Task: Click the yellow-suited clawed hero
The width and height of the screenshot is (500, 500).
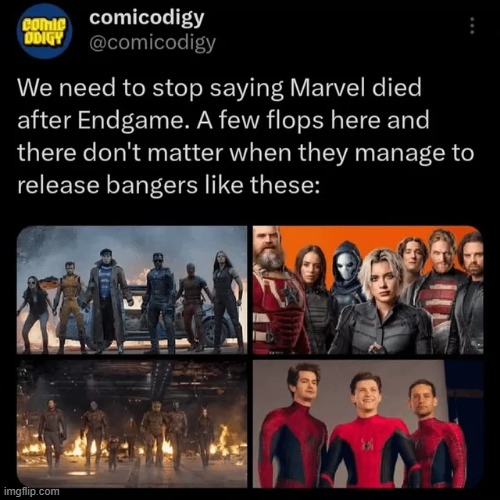Action: click(69, 305)
